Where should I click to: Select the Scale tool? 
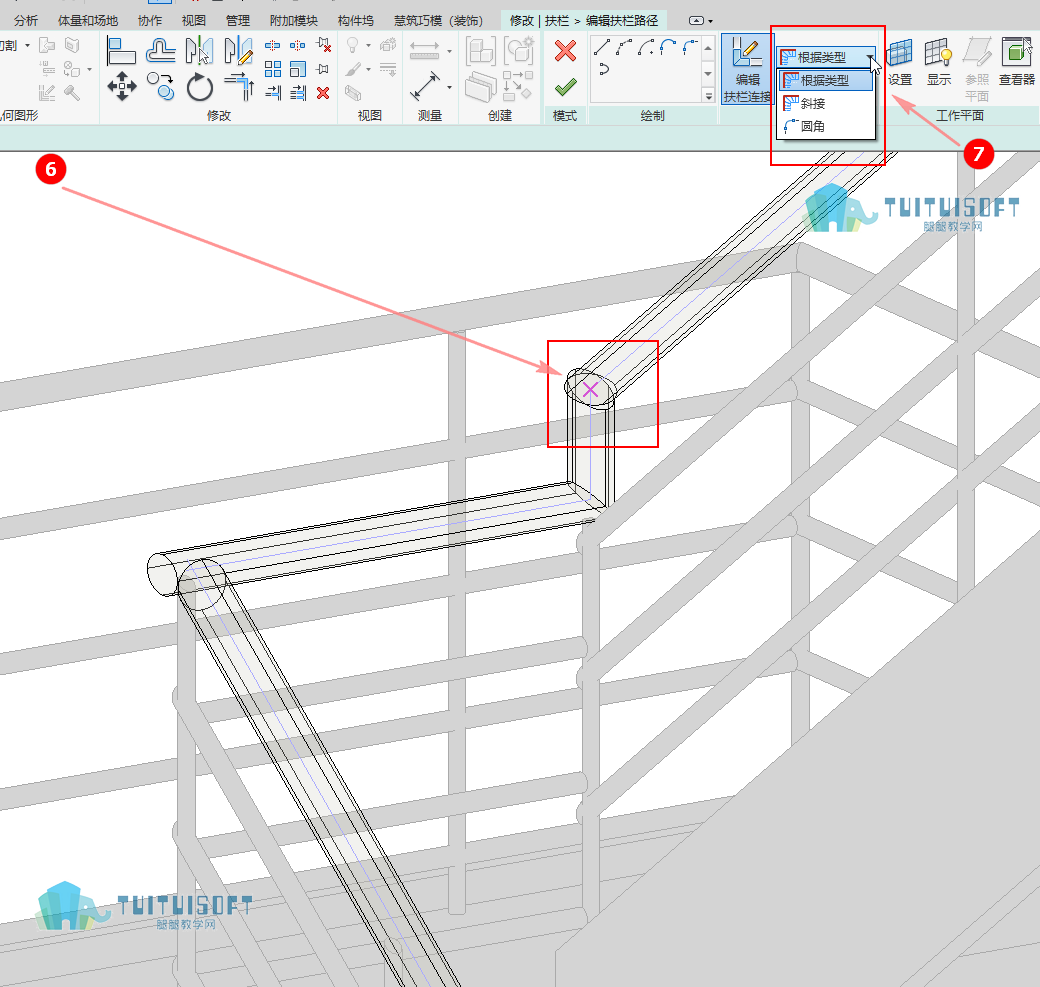[298, 69]
